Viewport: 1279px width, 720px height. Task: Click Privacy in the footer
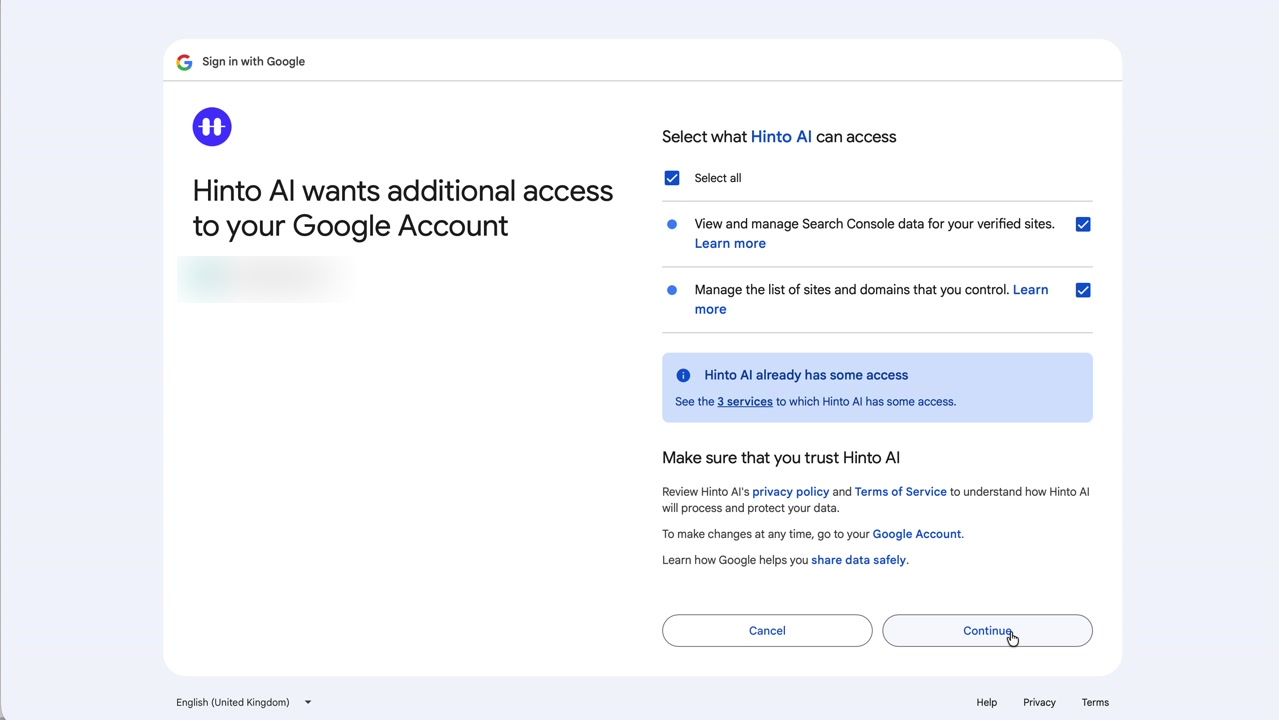point(1039,702)
